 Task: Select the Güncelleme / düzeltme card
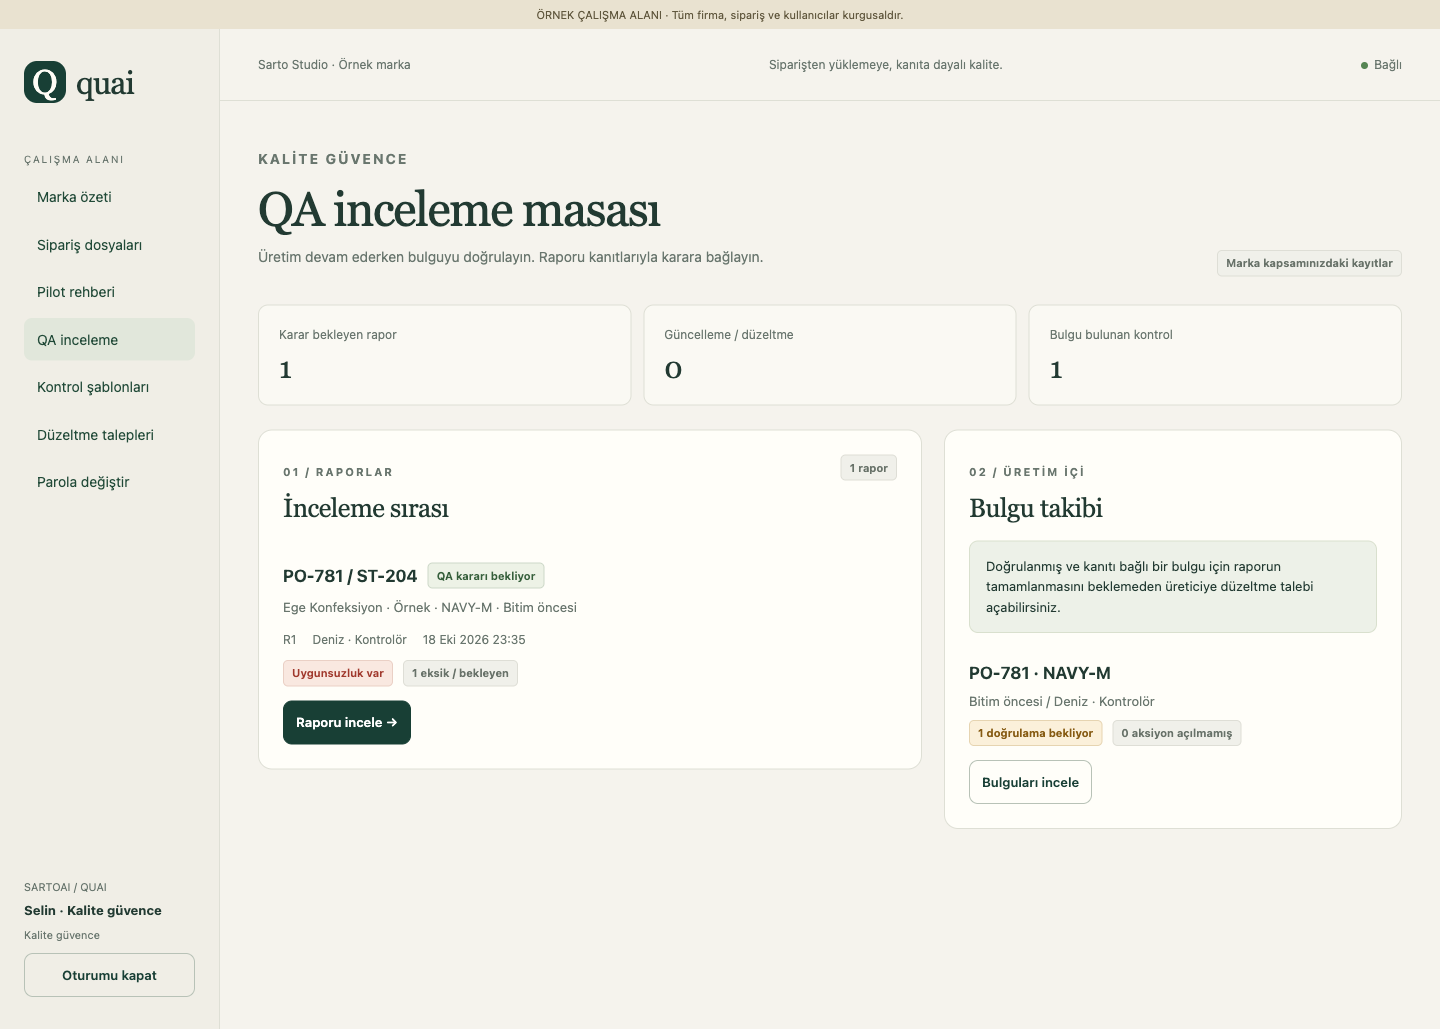click(830, 355)
